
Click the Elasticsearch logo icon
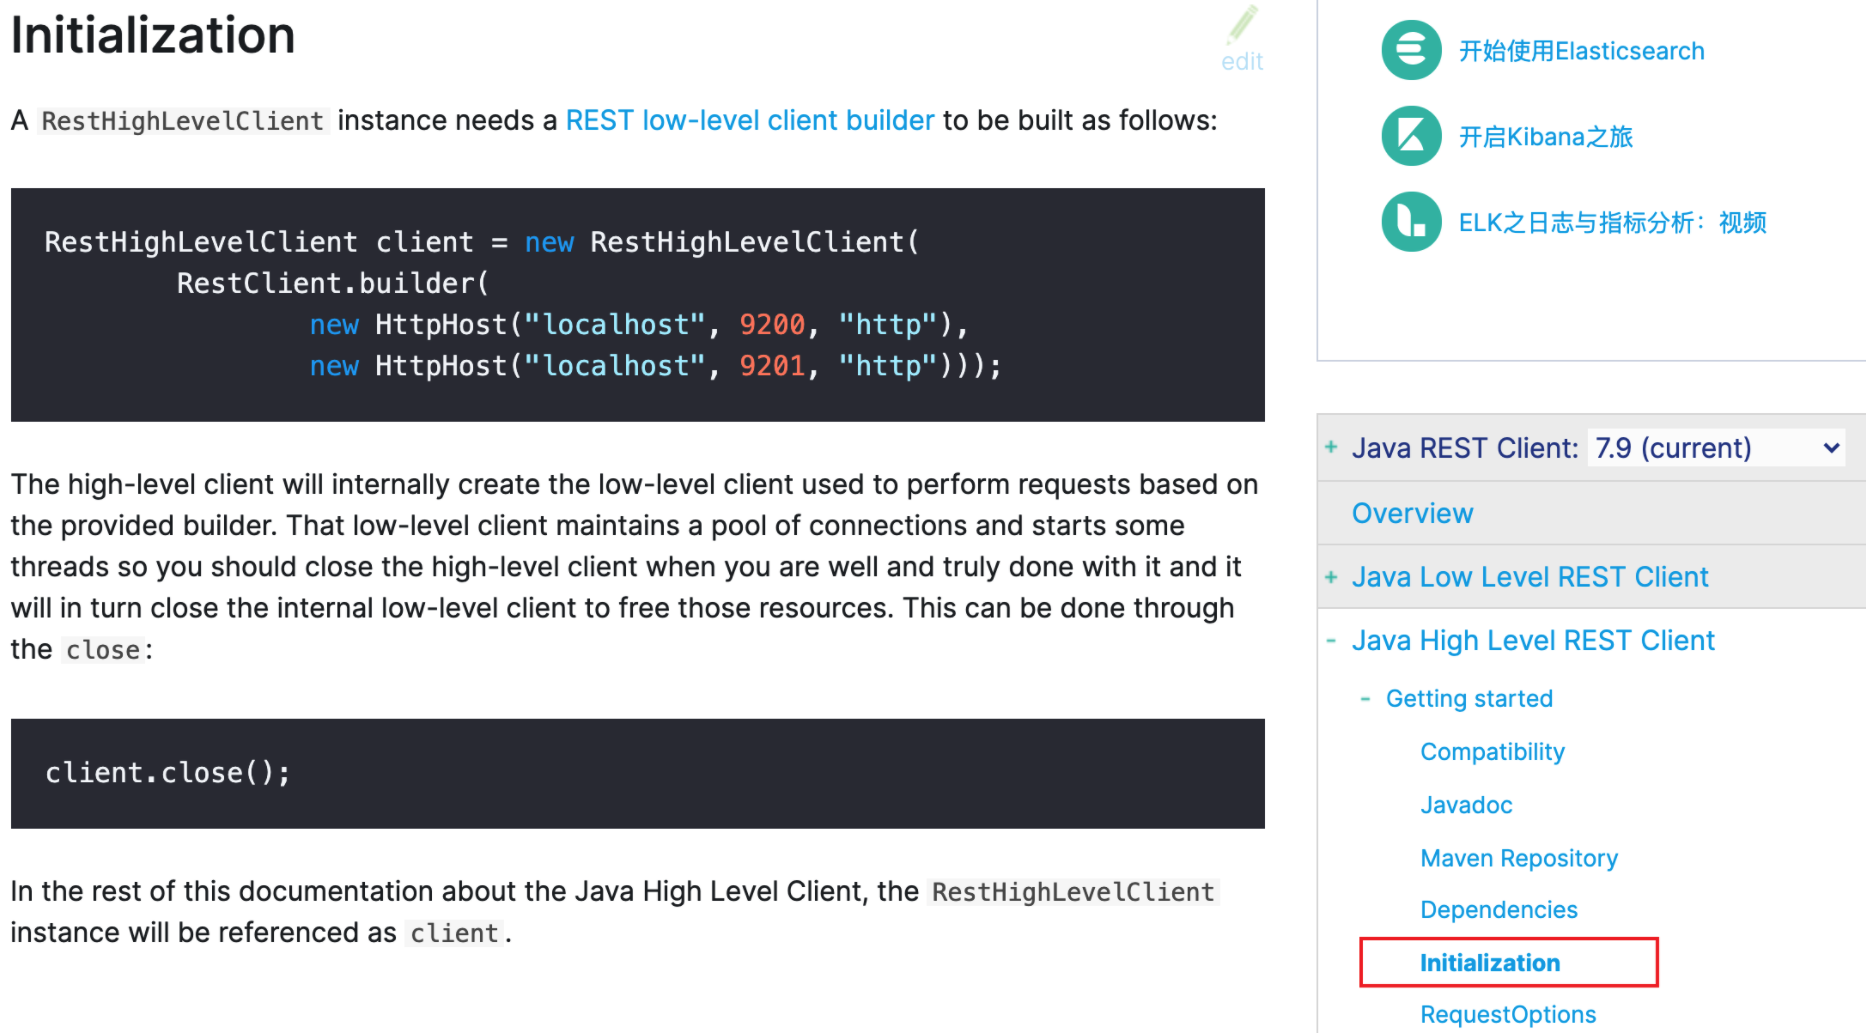point(1411,50)
